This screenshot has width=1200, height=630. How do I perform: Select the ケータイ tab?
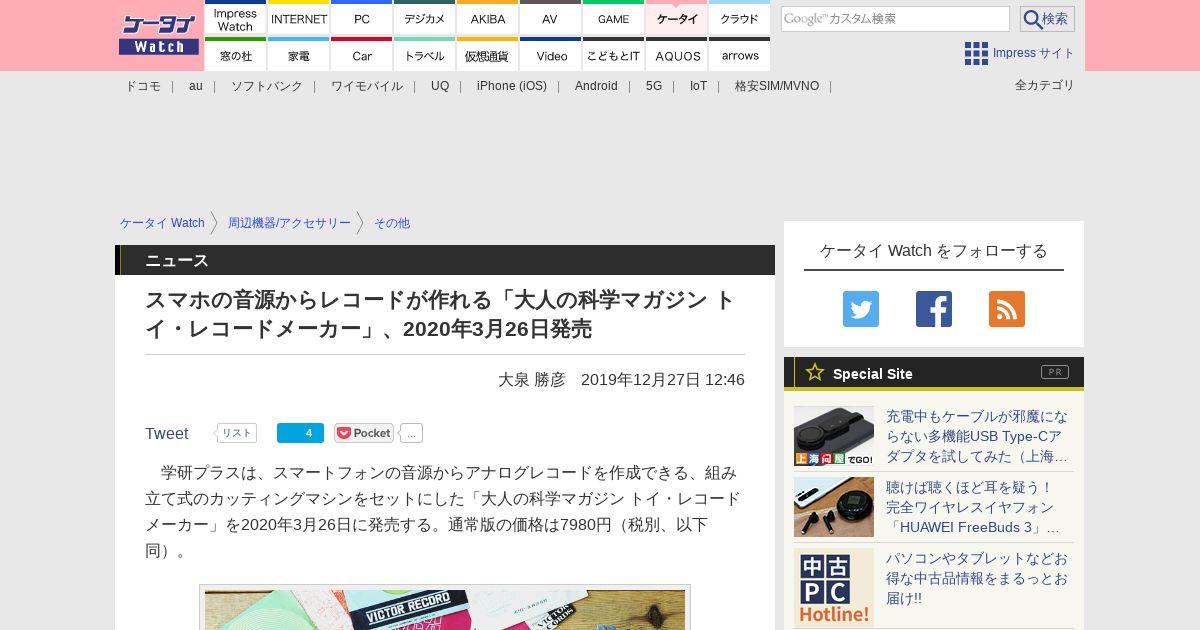(x=677, y=18)
